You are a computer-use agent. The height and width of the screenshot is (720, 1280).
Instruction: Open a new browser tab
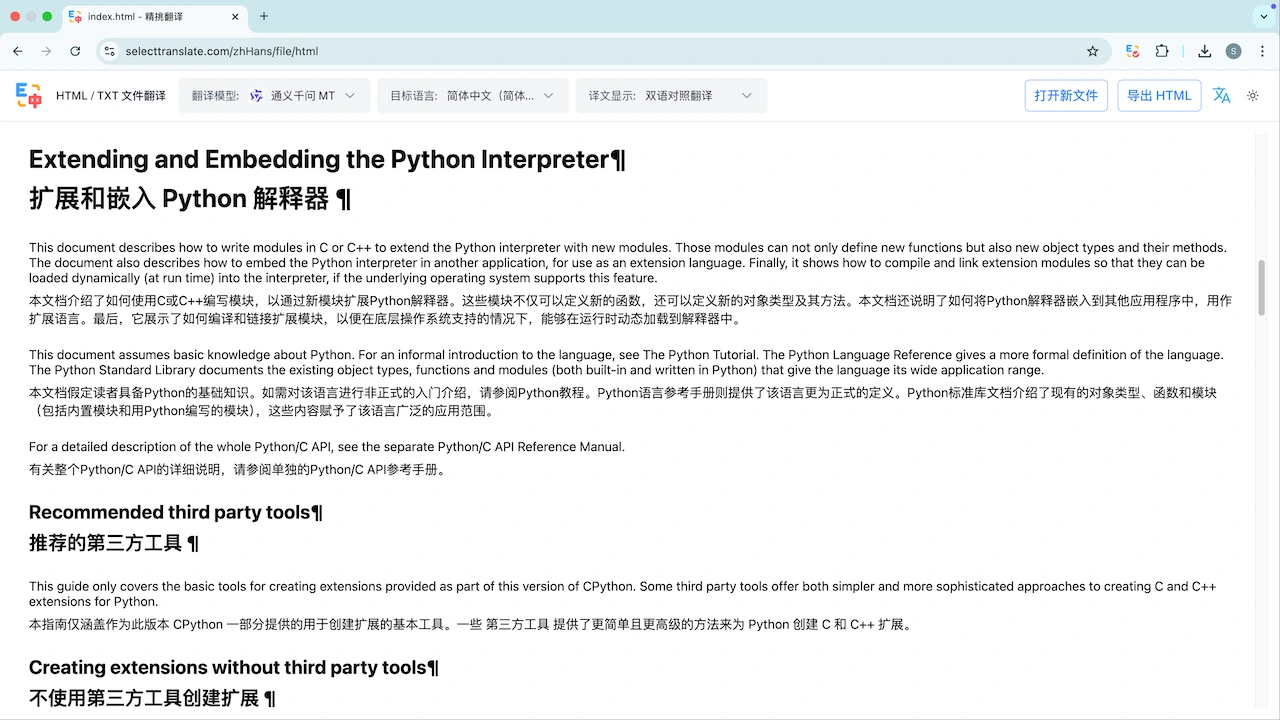[264, 16]
